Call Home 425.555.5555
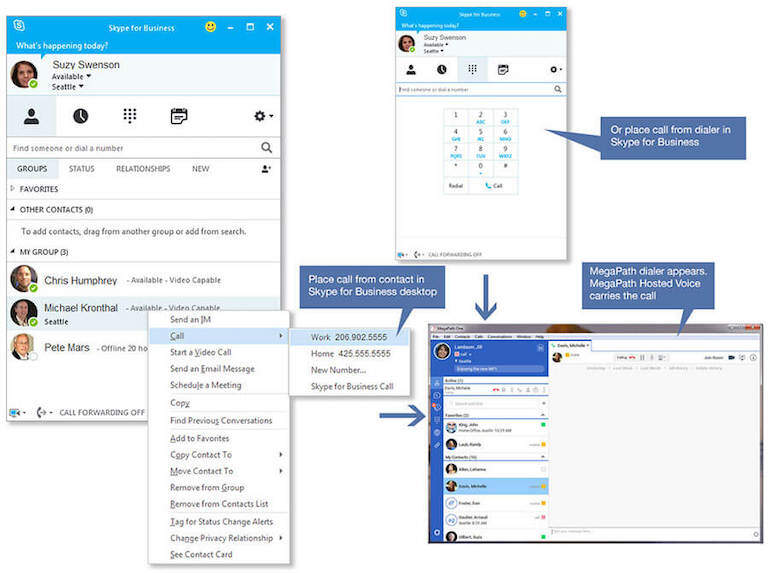This screenshot has width=768, height=573. click(351, 354)
